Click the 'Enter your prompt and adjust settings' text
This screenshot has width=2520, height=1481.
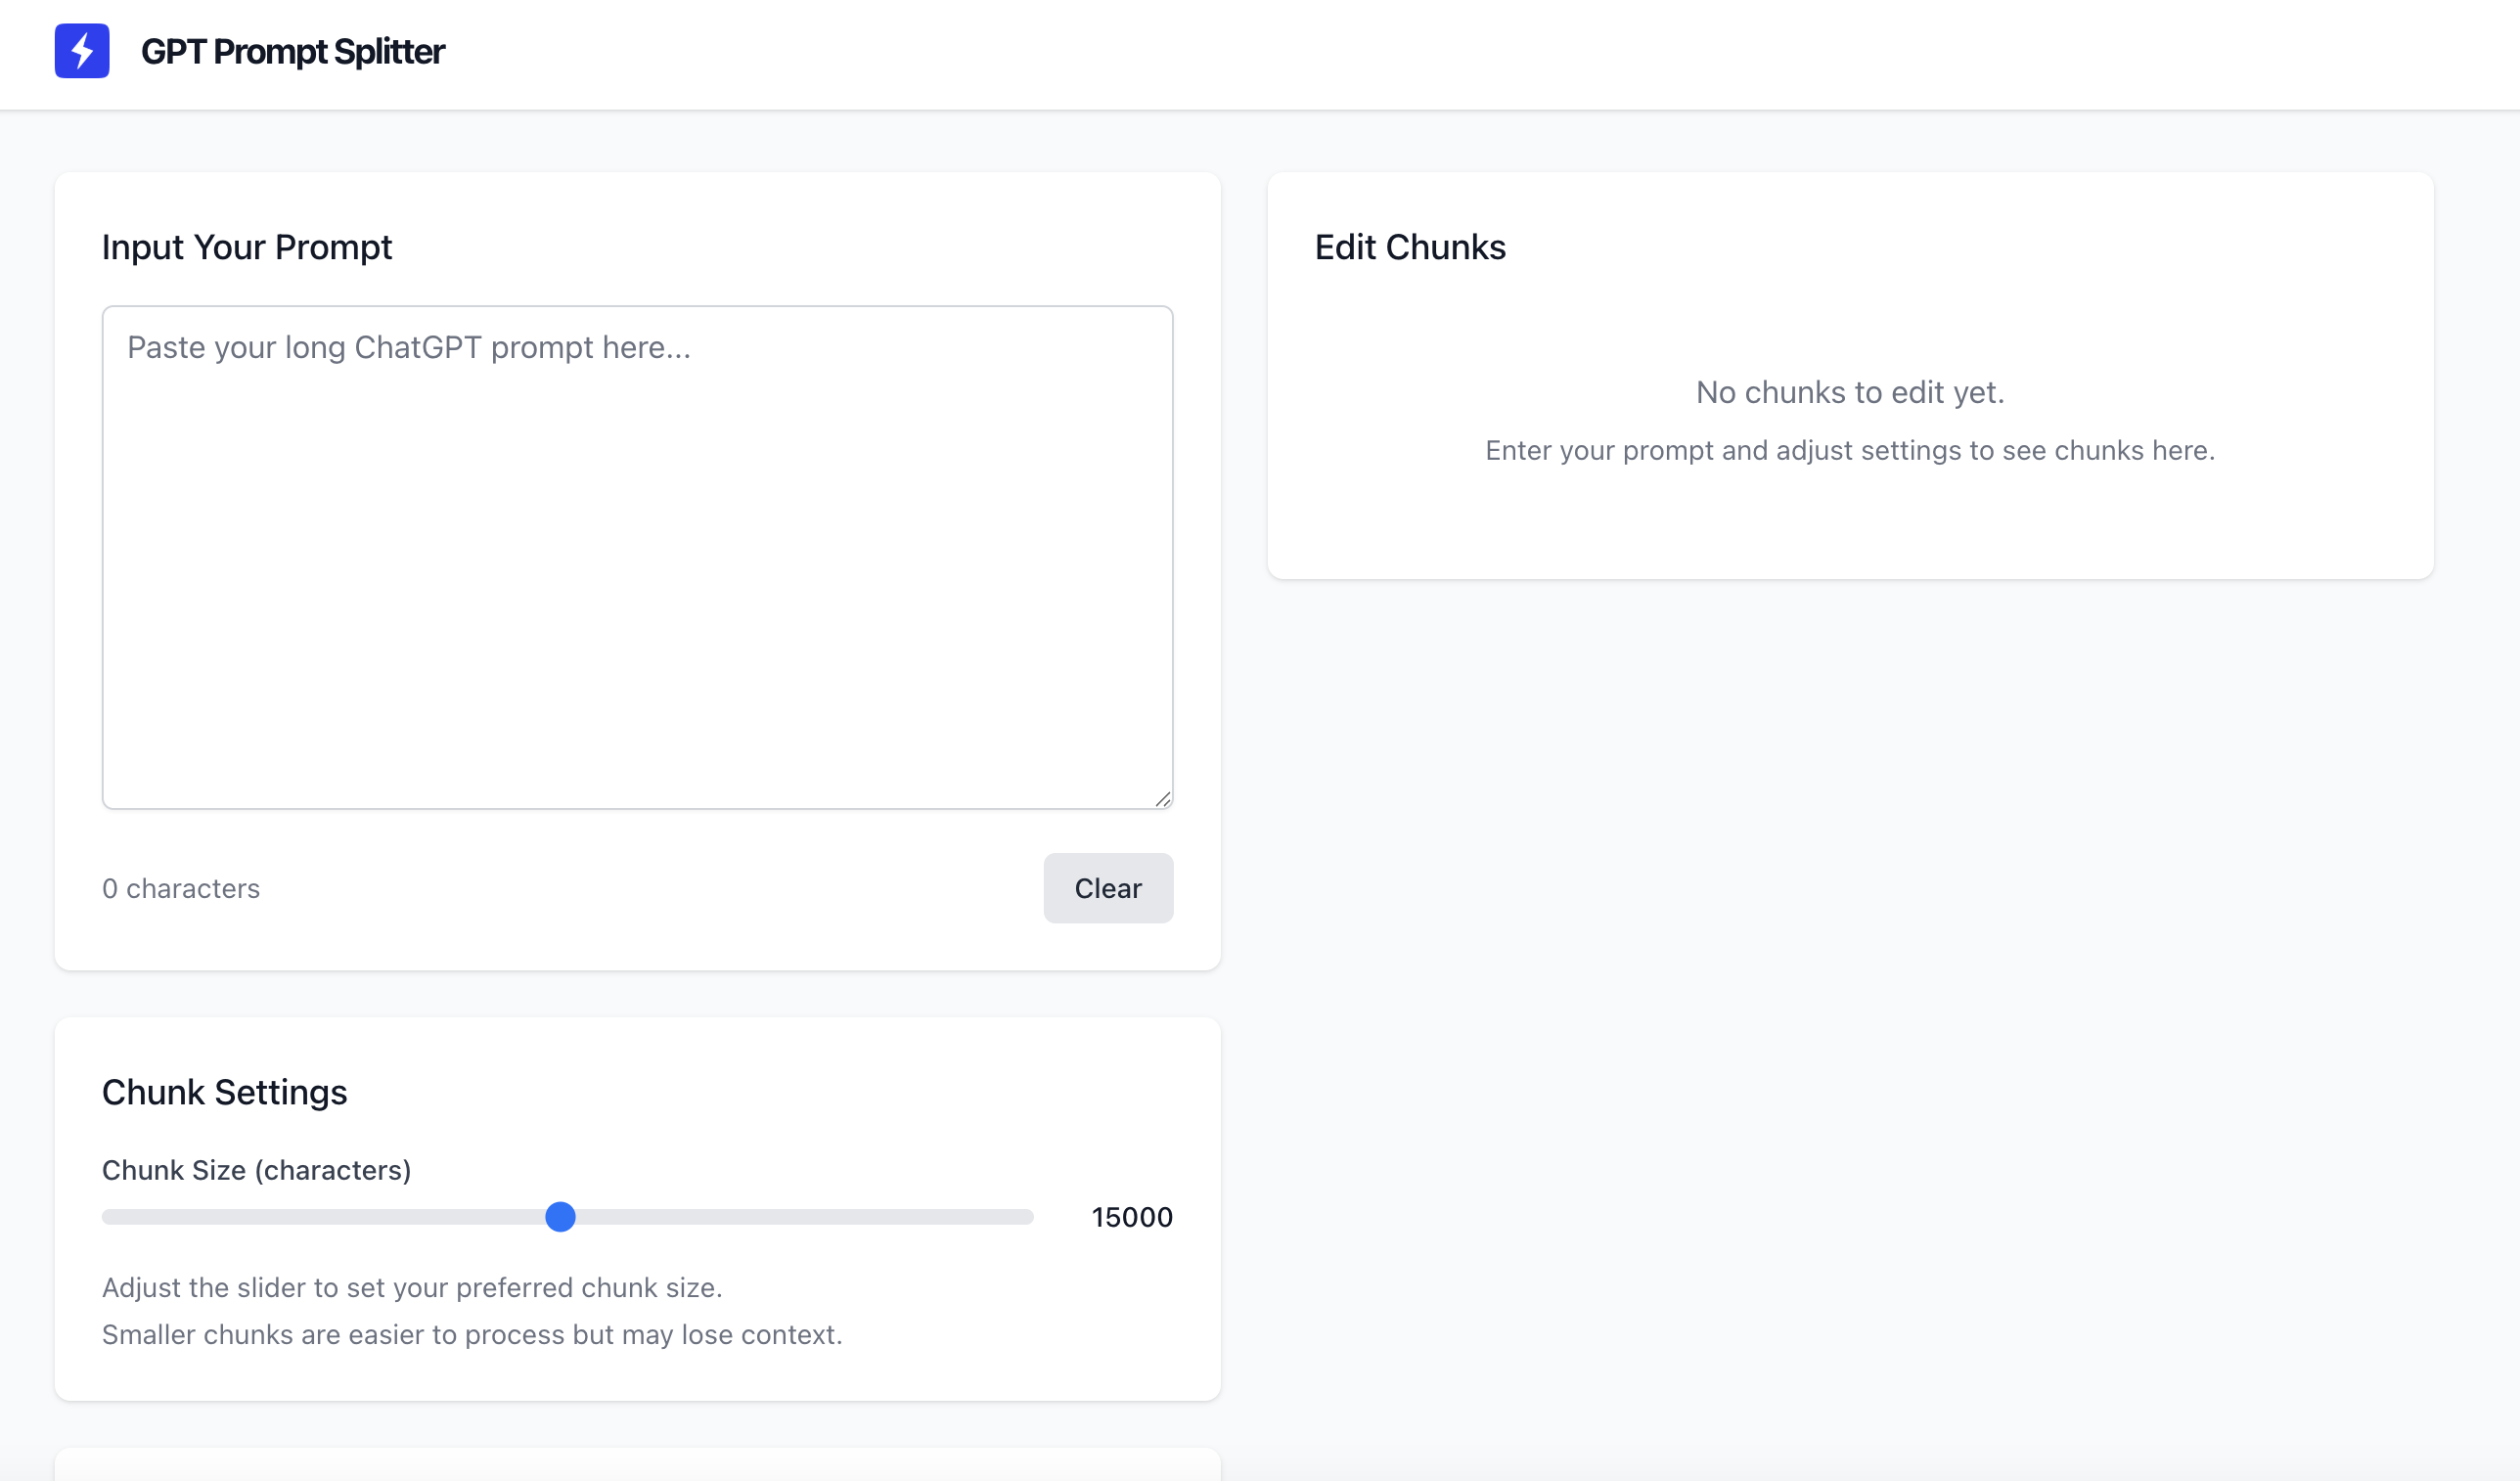[x=1849, y=450]
